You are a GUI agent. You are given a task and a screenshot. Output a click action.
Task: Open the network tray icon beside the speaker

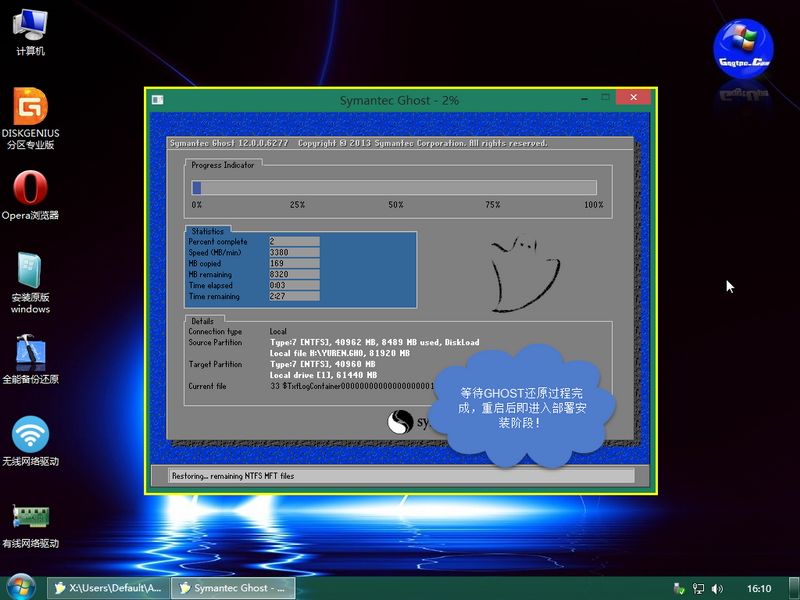[x=697, y=589]
